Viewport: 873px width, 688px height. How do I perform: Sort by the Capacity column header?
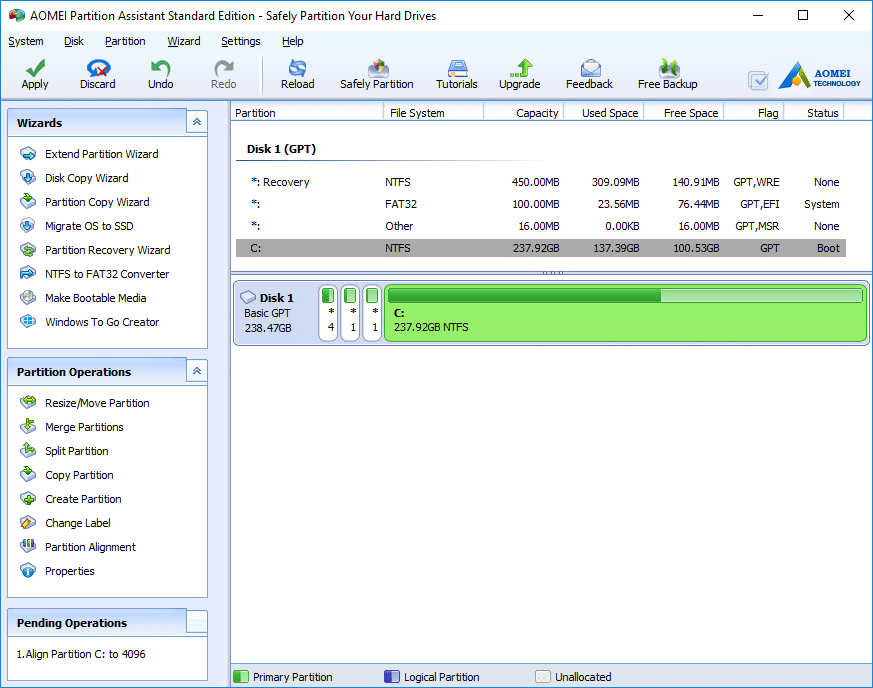pyautogui.click(x=524, y=112)
